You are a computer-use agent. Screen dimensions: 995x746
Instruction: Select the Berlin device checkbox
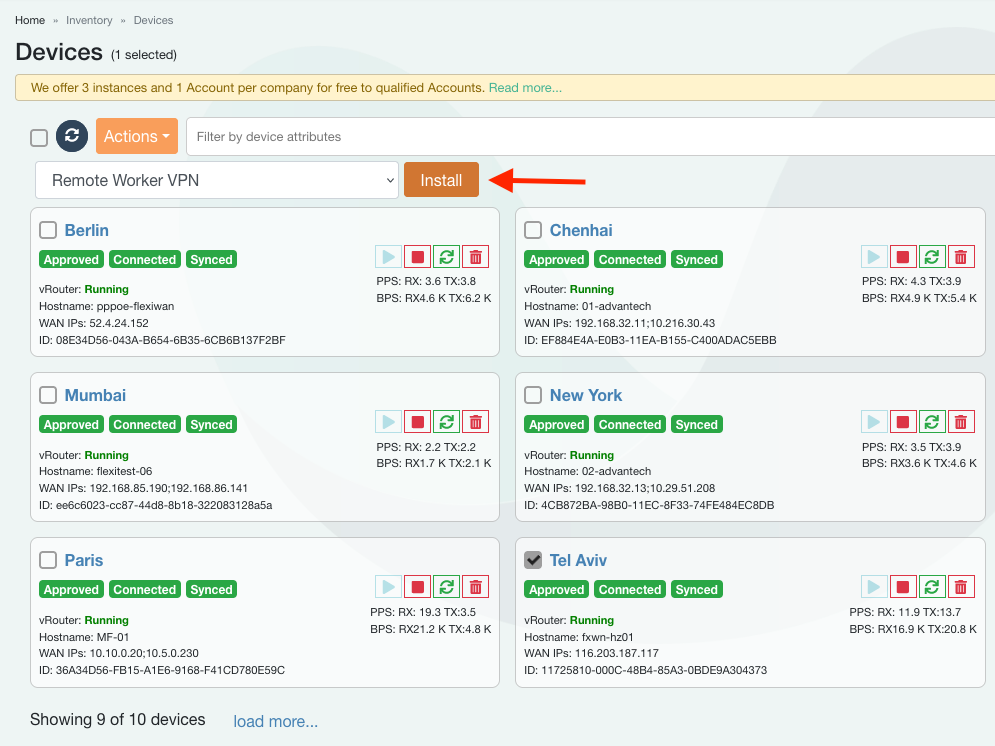point(48,230)
